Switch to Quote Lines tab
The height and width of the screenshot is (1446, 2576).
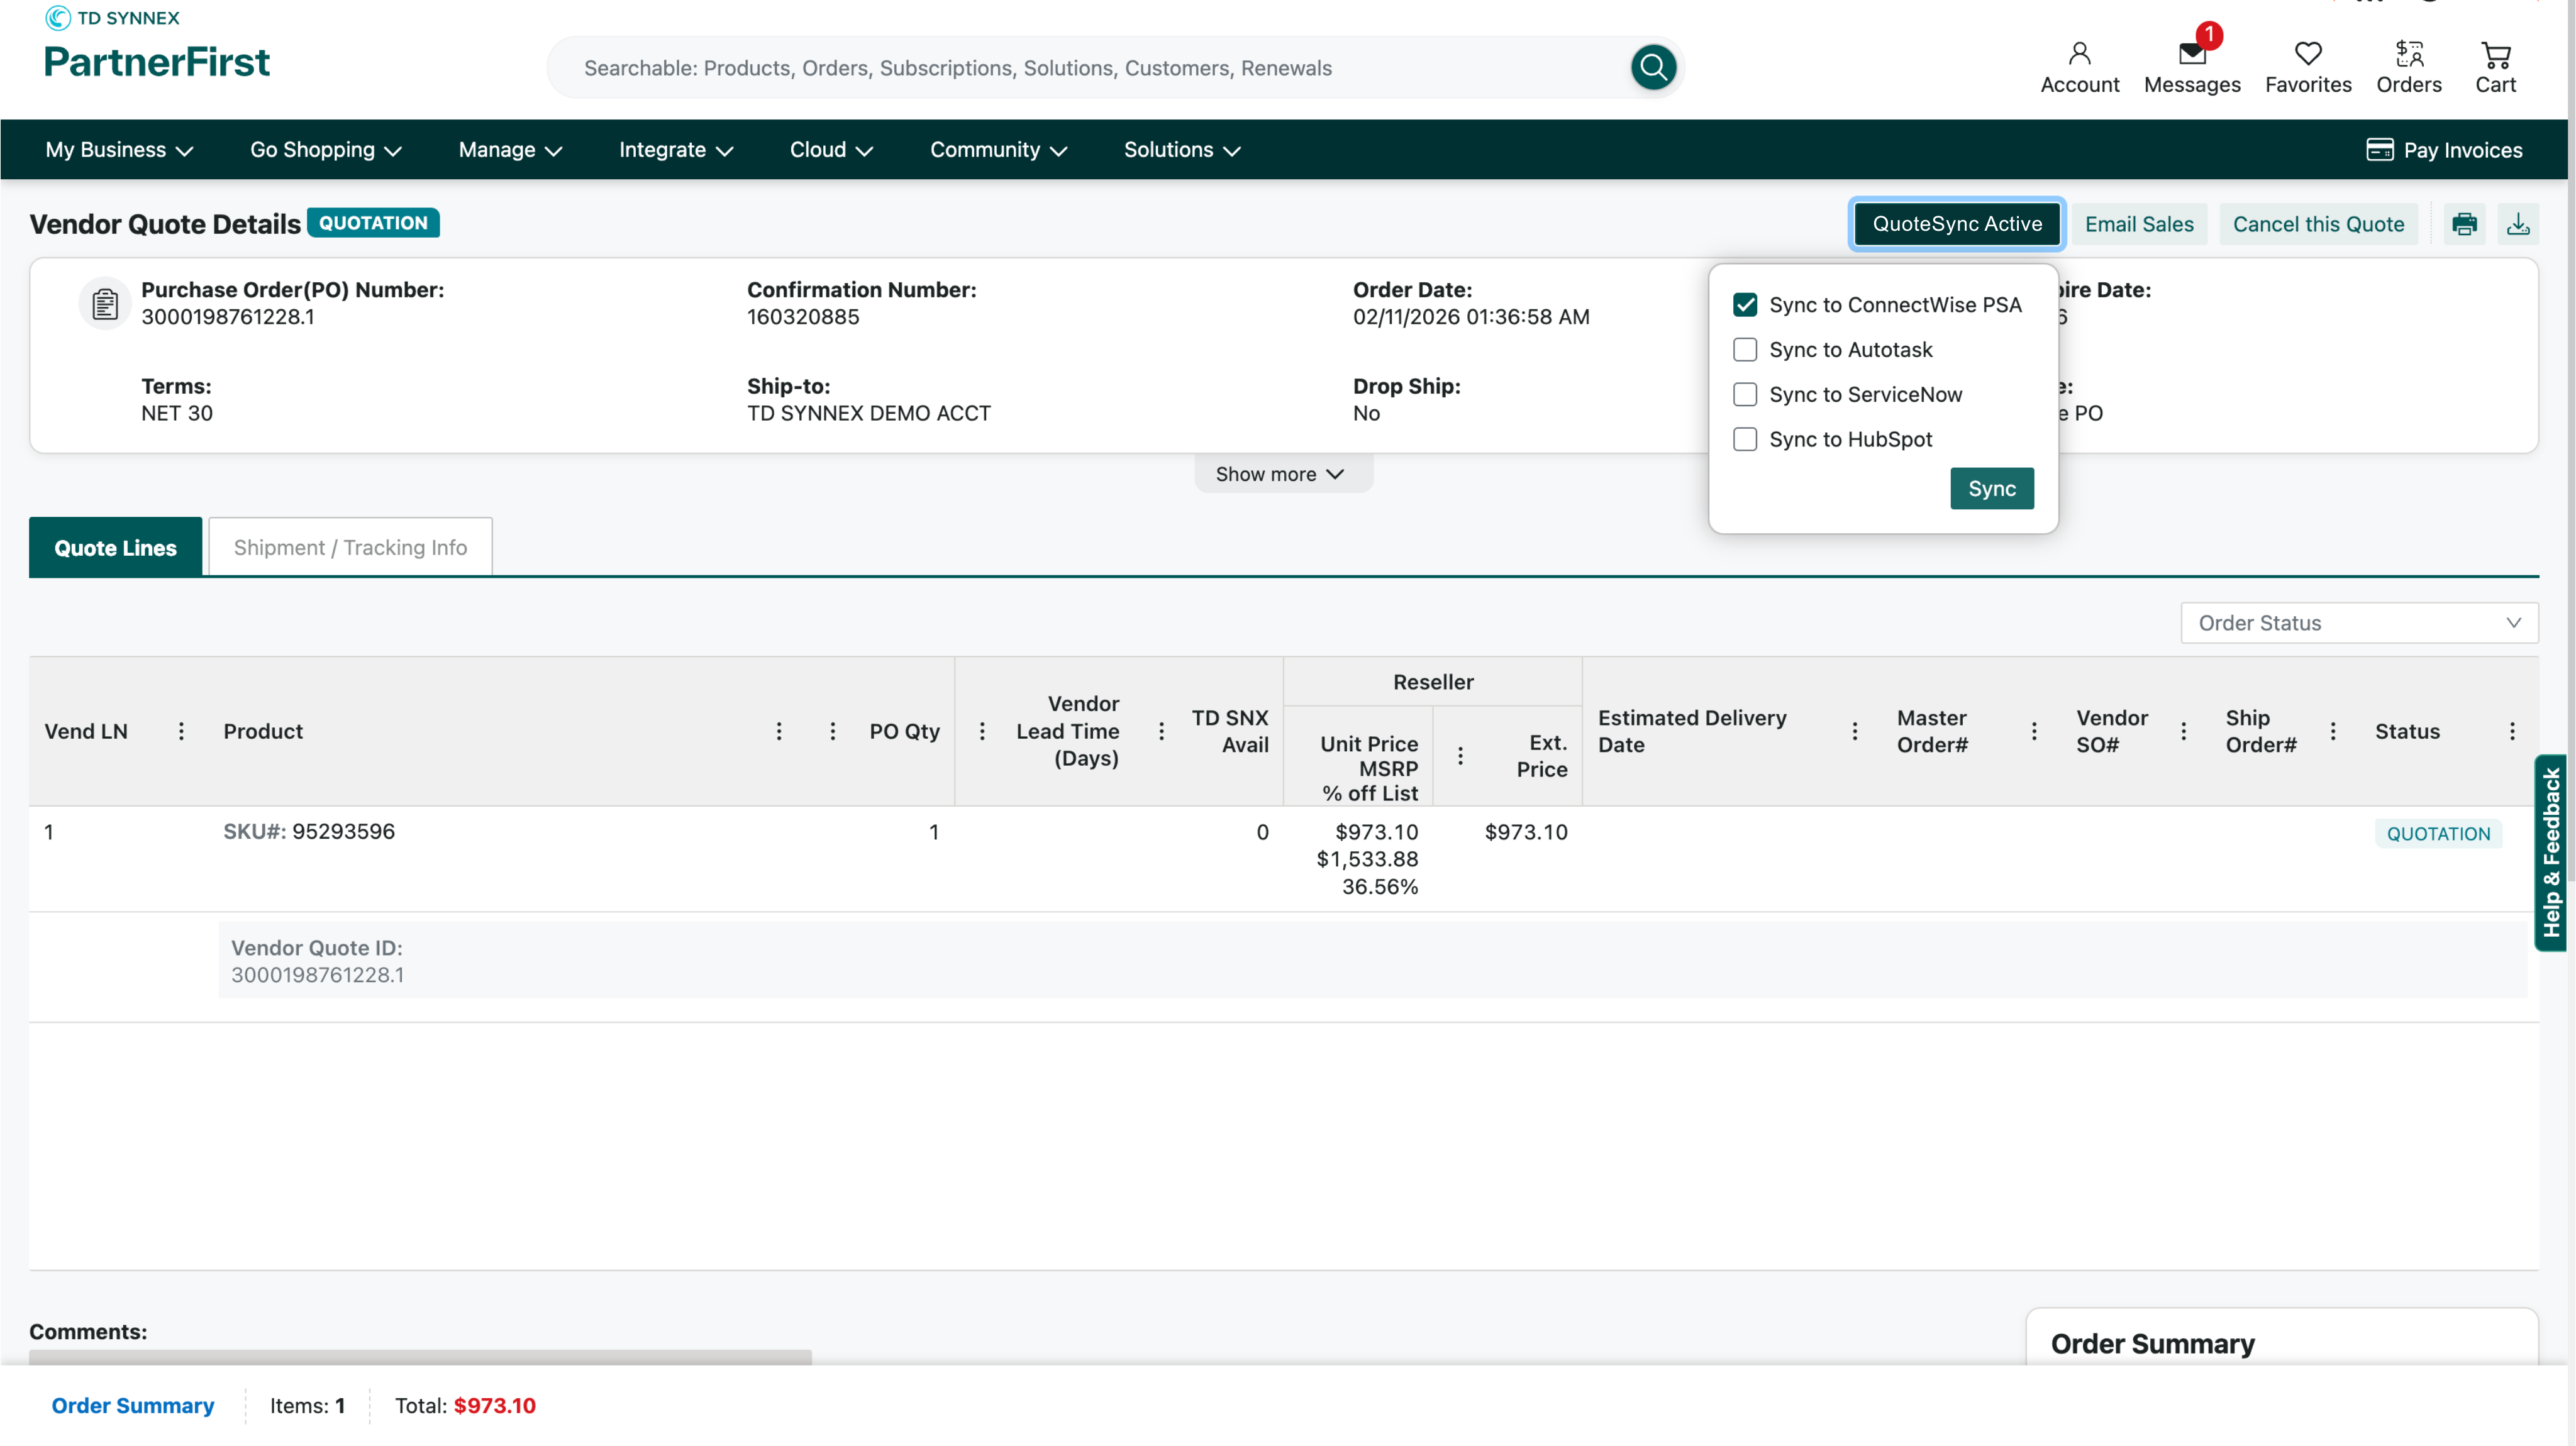pos(115,547)
